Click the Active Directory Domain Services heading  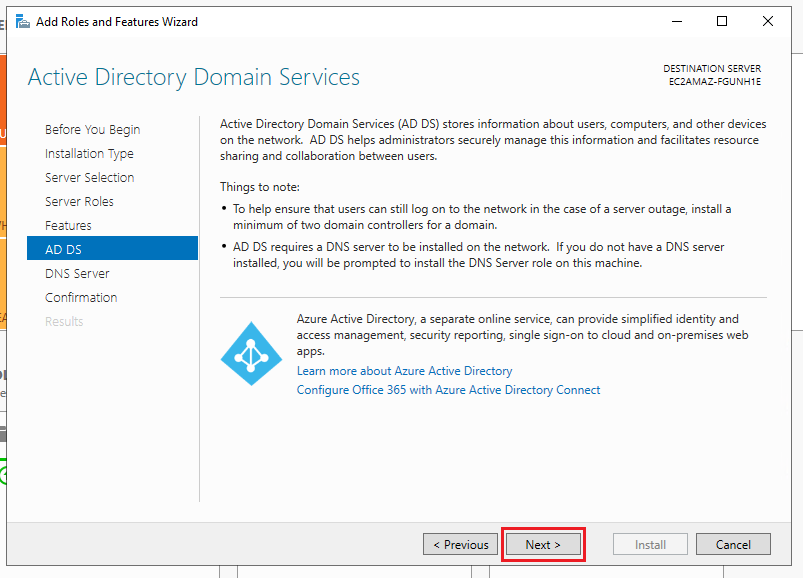click(x=194, y=77)
